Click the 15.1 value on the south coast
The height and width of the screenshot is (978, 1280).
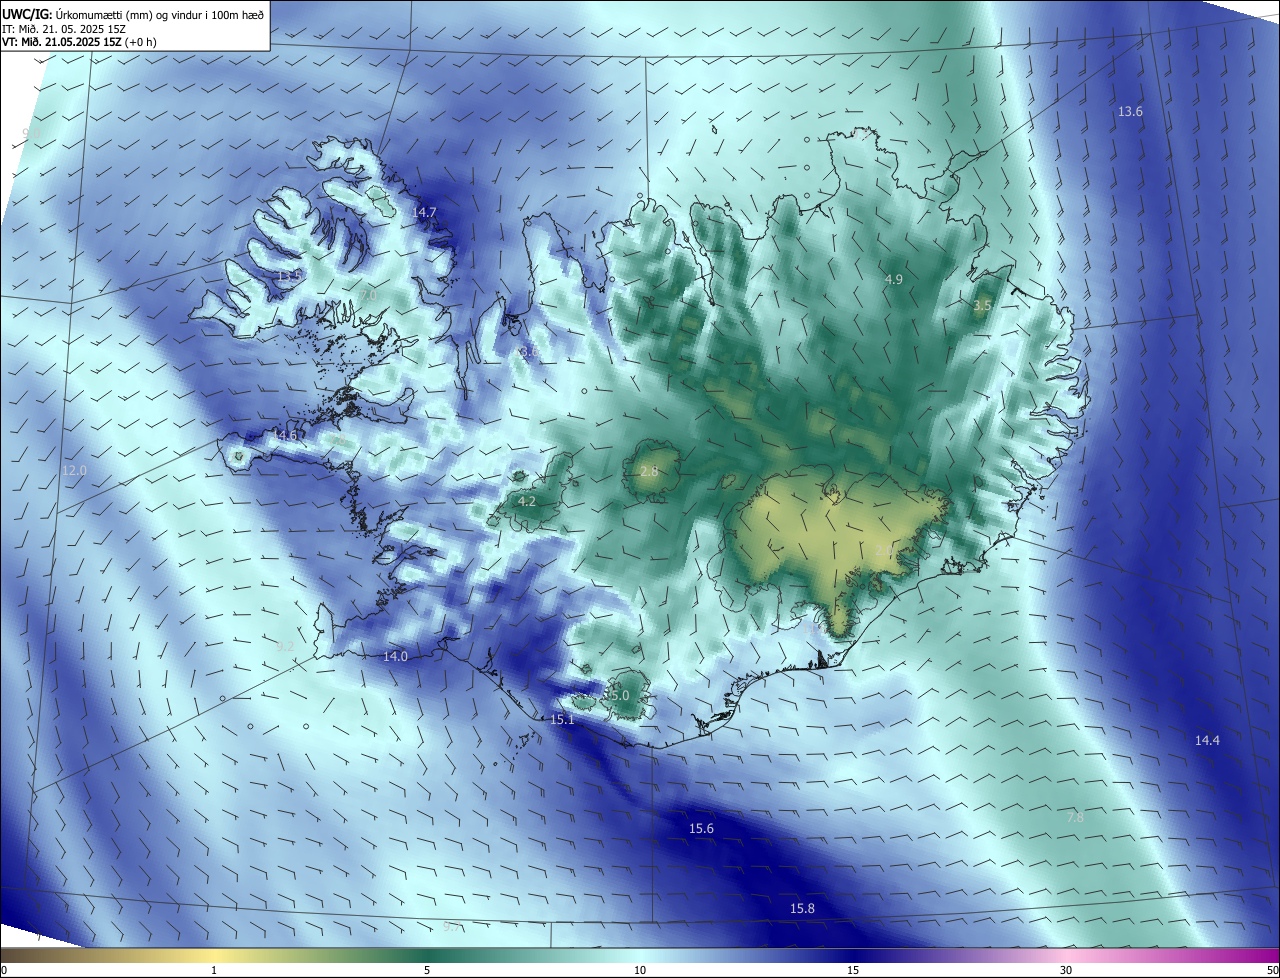point(562,719)
